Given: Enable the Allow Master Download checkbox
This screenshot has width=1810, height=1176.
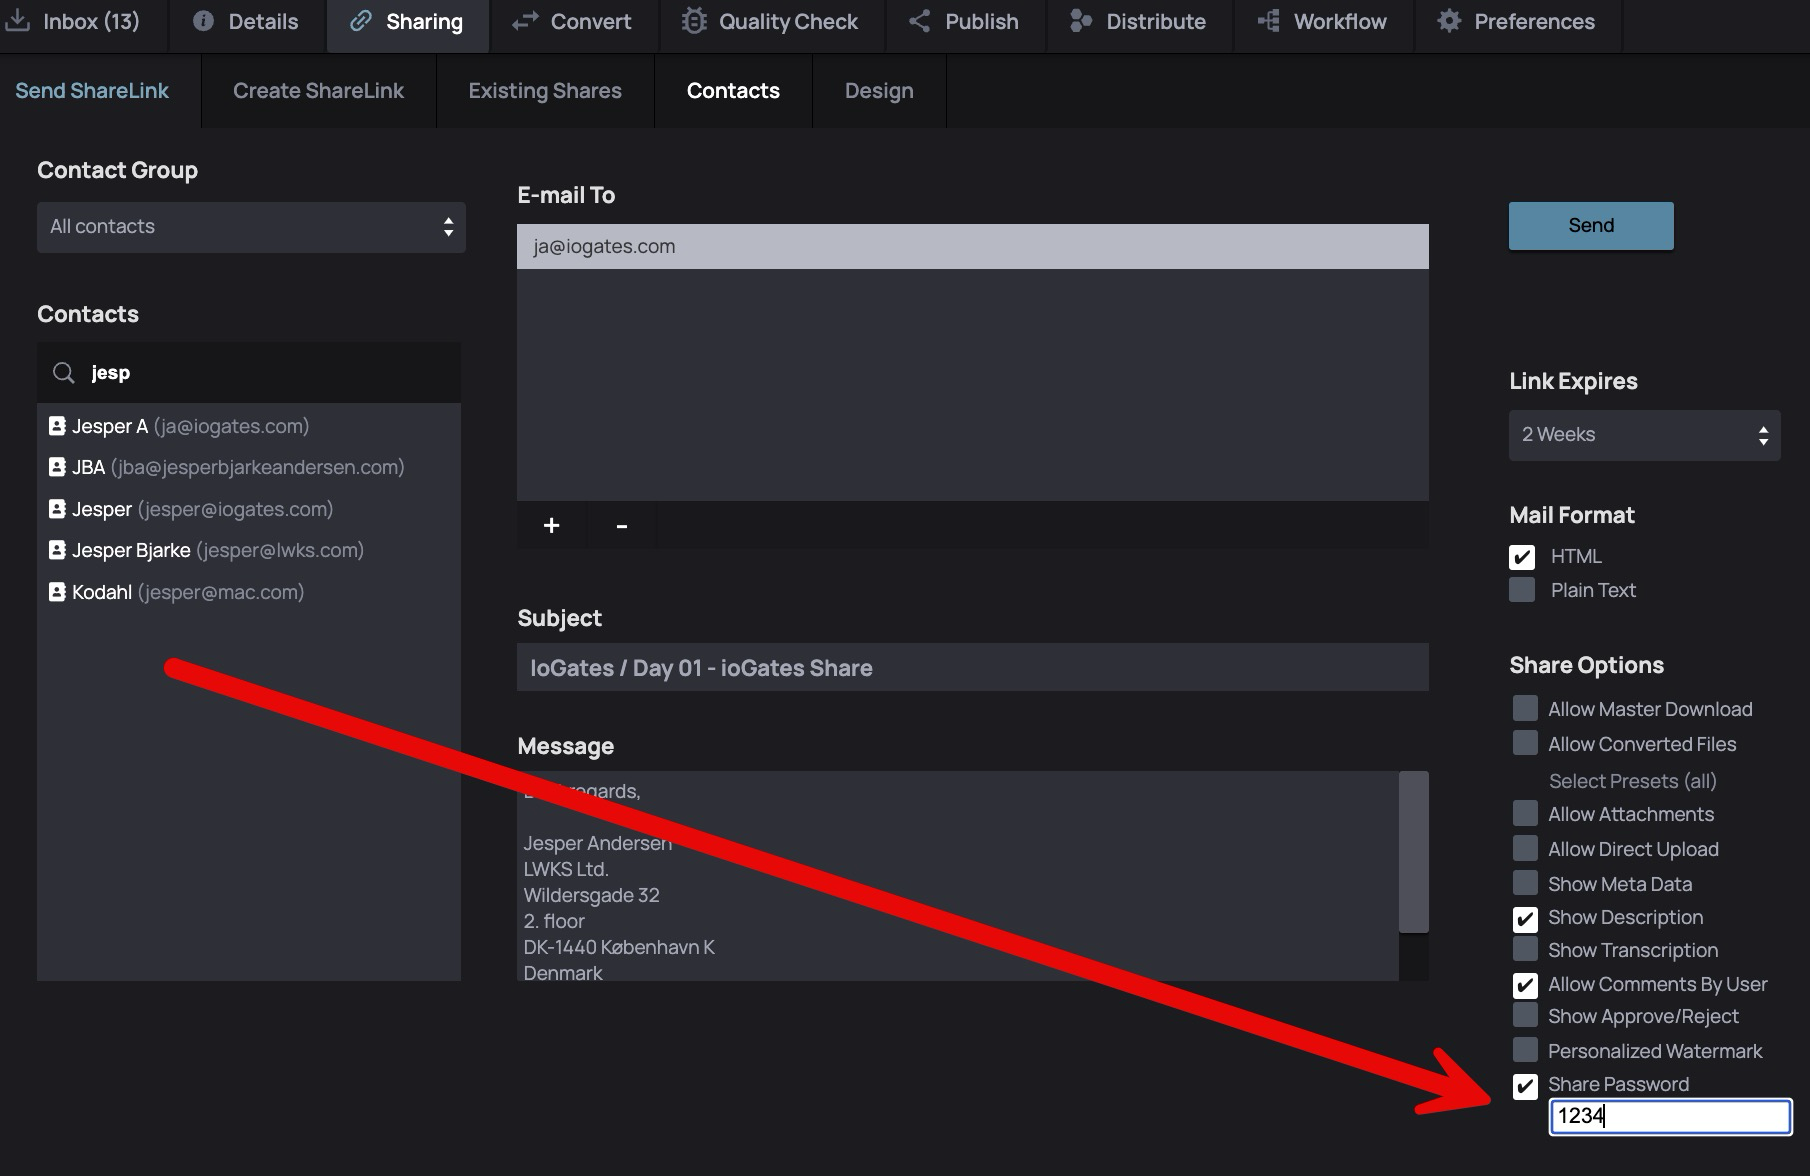Looking at the screenshot, I should 1525,709.
